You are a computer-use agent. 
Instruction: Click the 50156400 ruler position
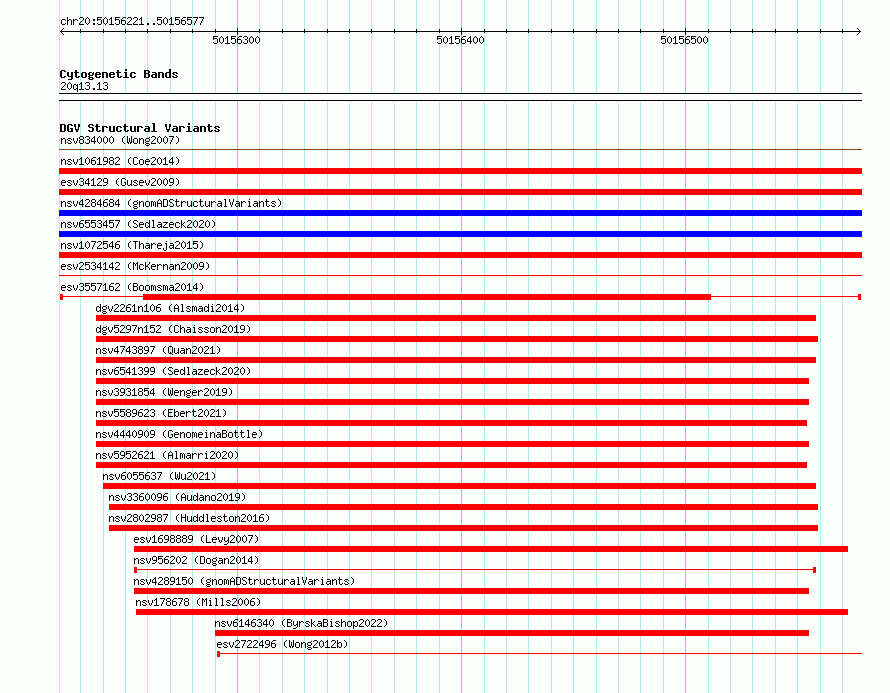[460, 40]
